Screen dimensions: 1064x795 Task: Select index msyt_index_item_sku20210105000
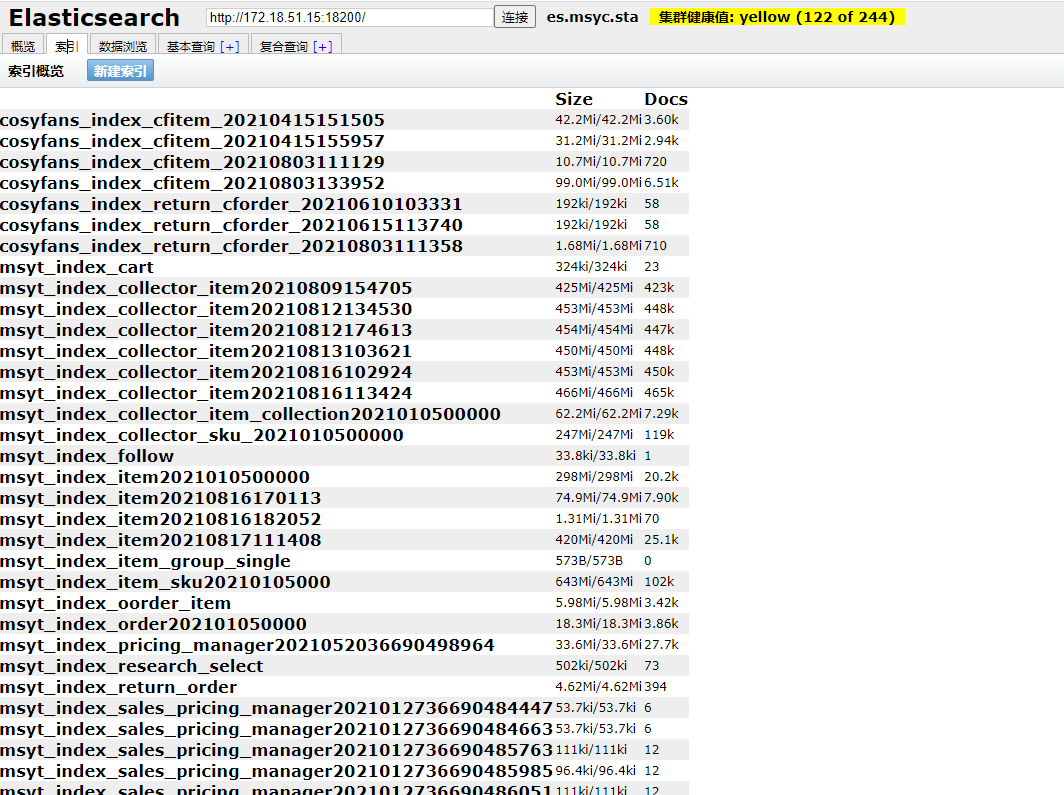click(165, 583)
